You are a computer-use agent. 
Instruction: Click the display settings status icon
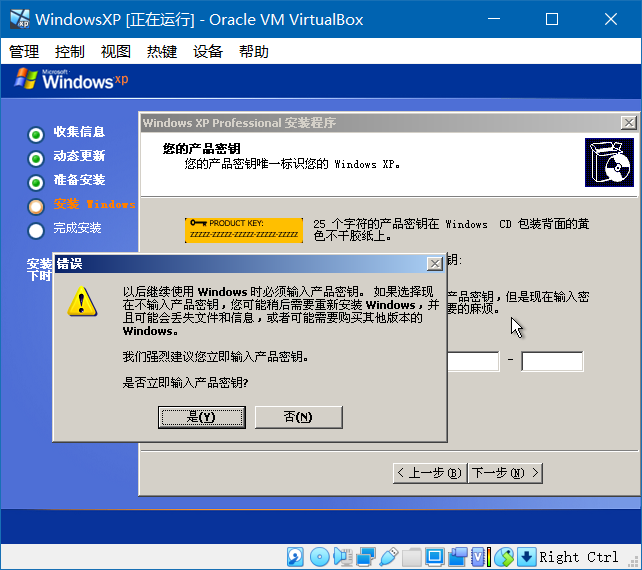(434, 557)
